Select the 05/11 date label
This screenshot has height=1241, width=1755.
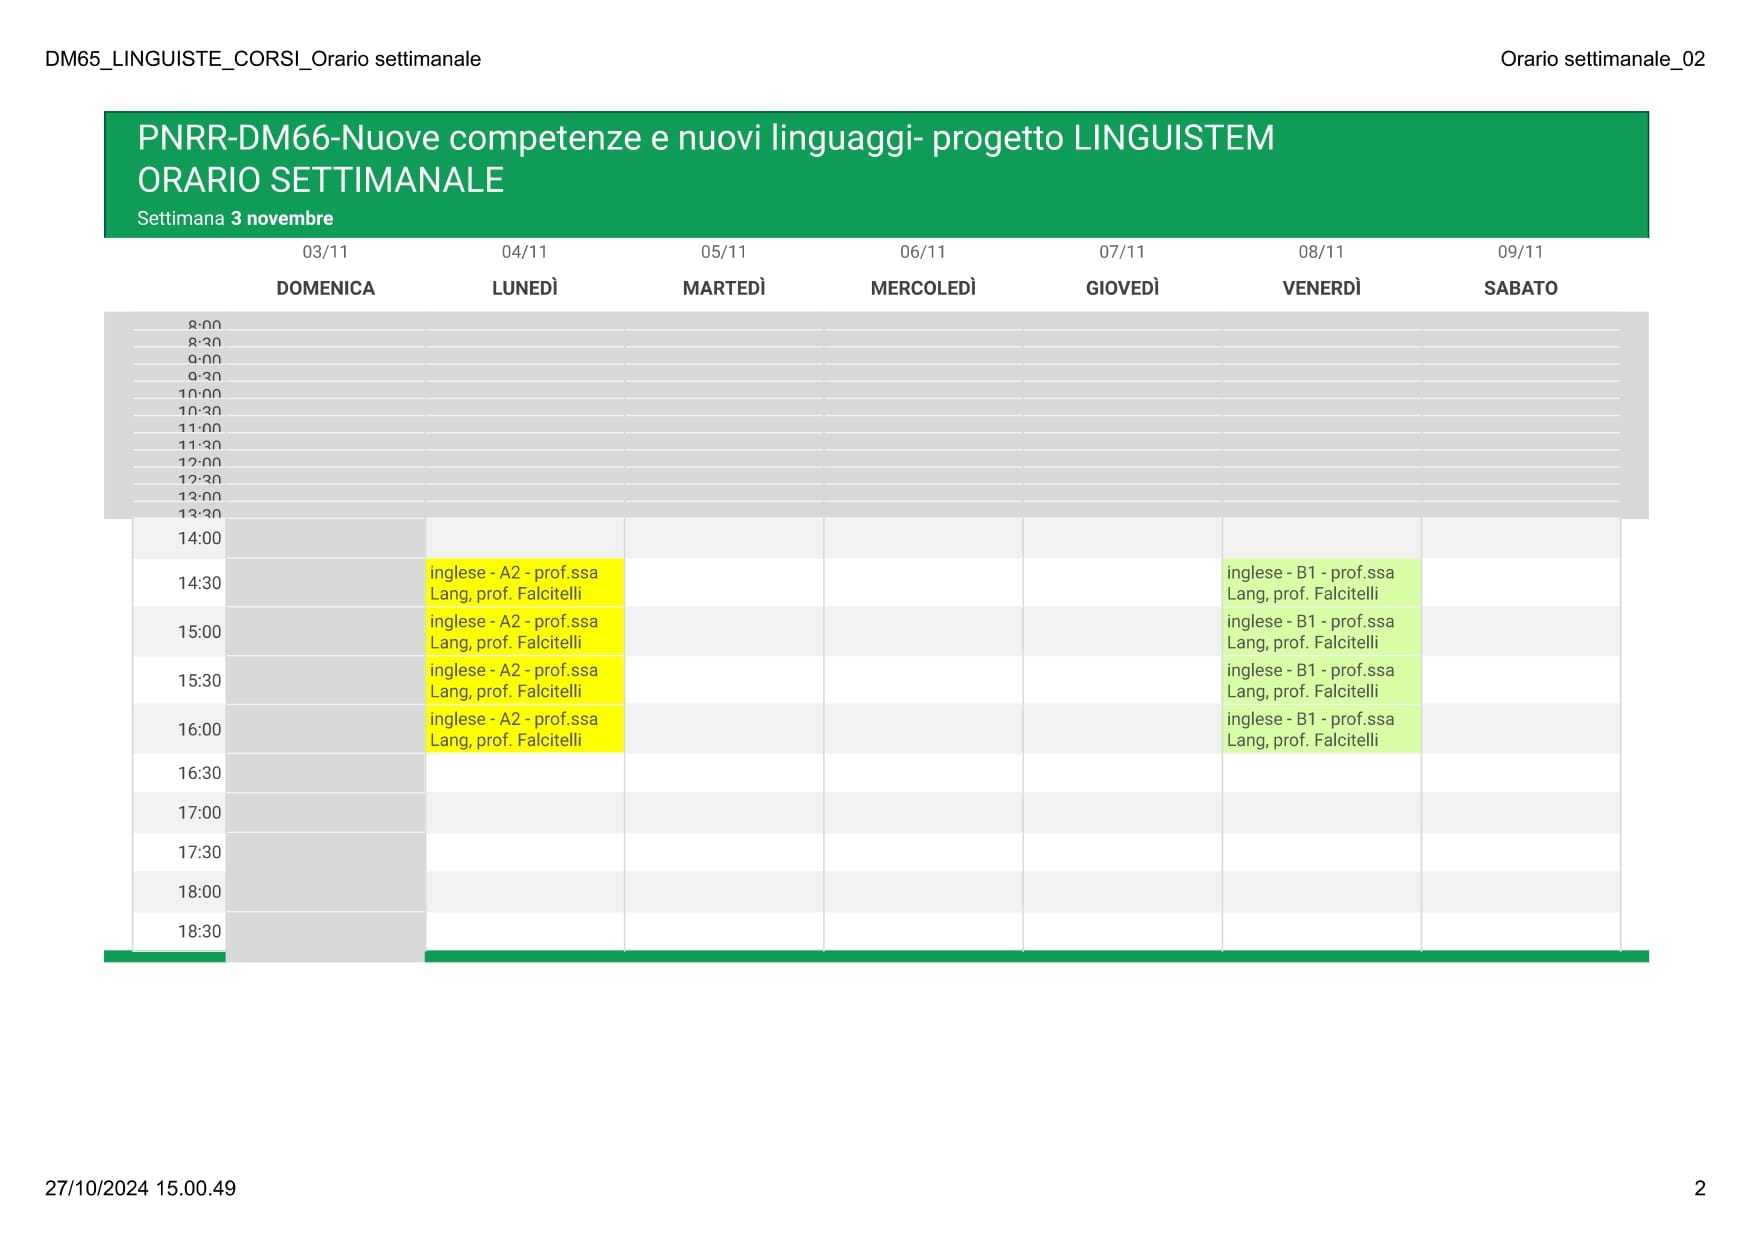click(723, 252)
